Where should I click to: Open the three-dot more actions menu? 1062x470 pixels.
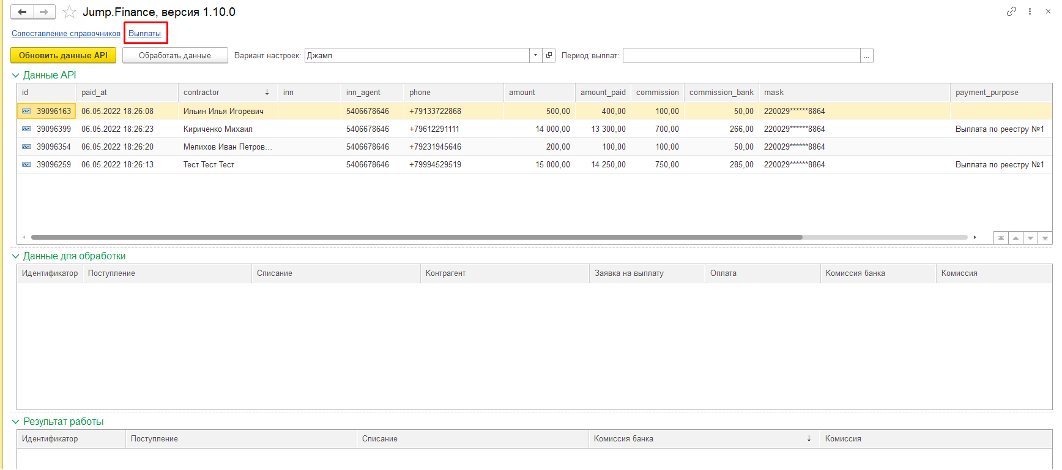click(1028, 11)
